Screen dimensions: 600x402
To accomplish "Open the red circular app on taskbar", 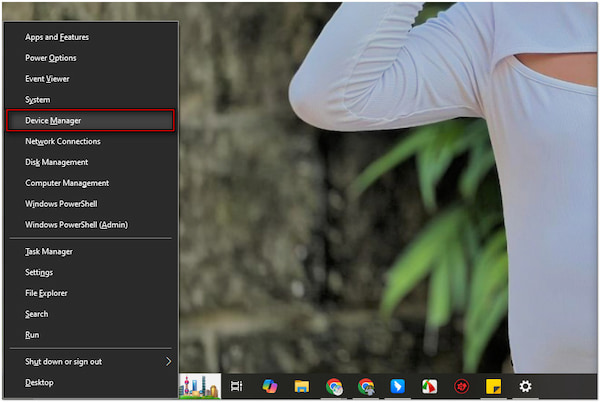I will [x=462, y=386].
